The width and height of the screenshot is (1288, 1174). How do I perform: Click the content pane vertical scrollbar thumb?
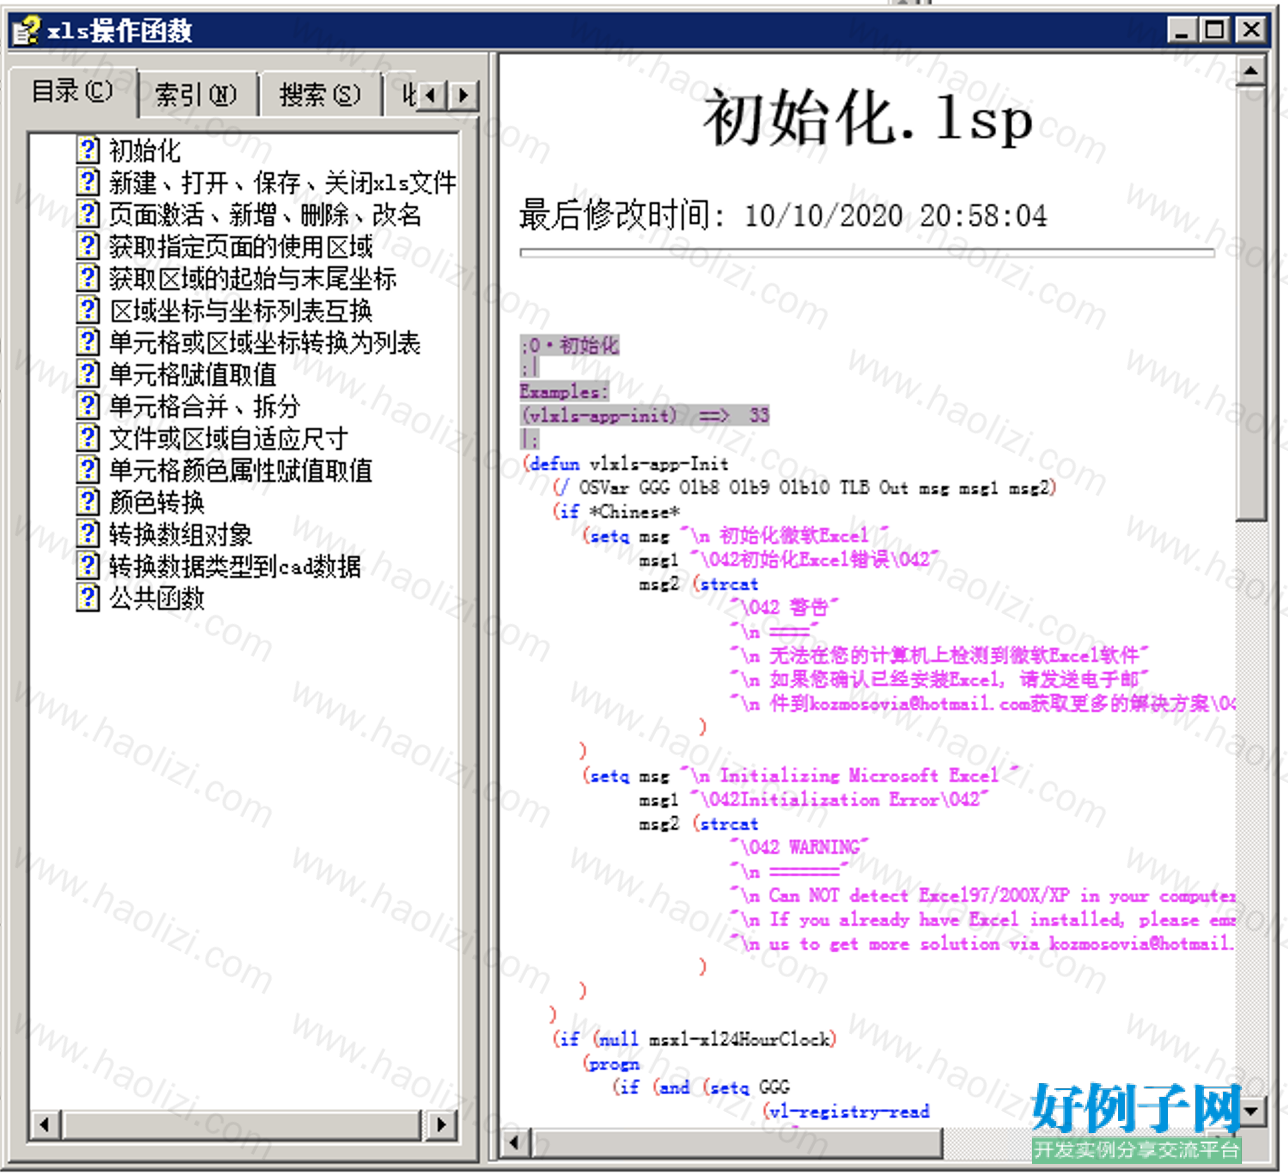(1250, 302)
